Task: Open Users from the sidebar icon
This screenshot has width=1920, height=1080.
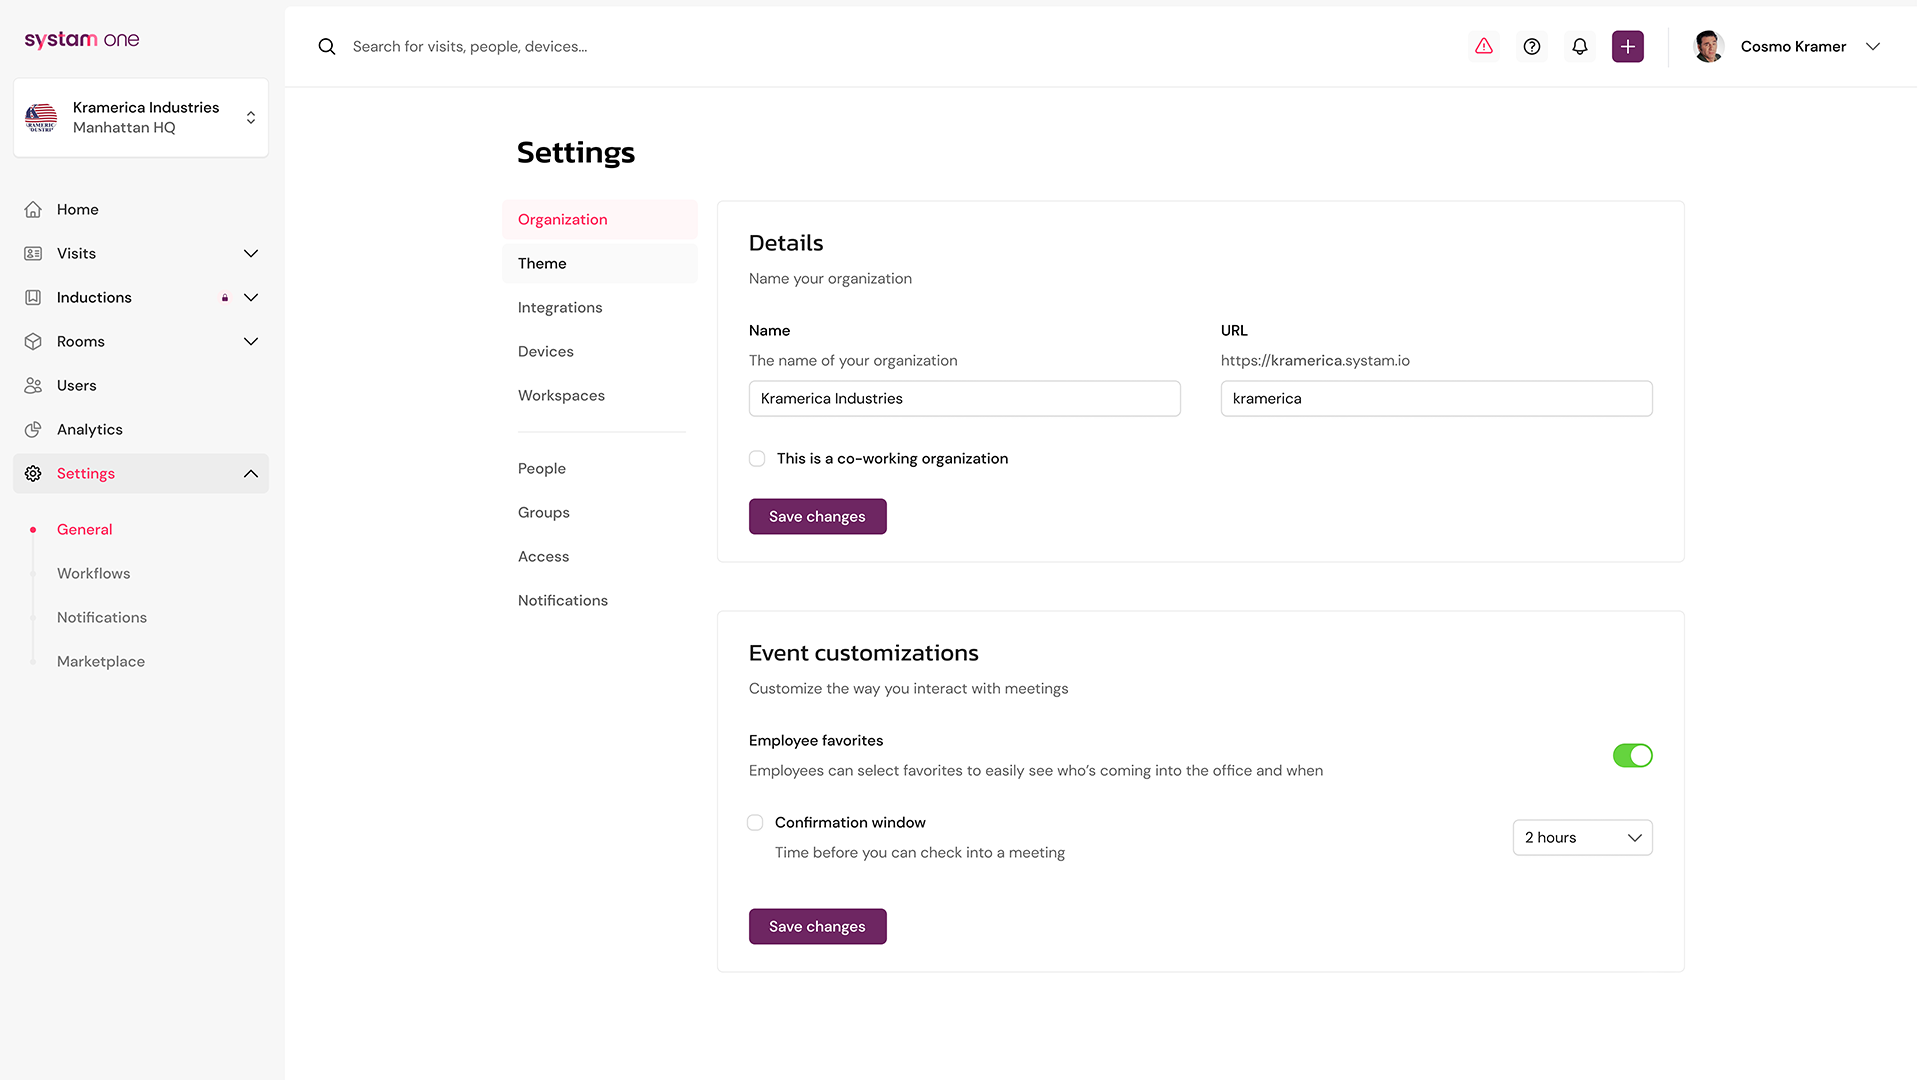Action: click(76, 385)
